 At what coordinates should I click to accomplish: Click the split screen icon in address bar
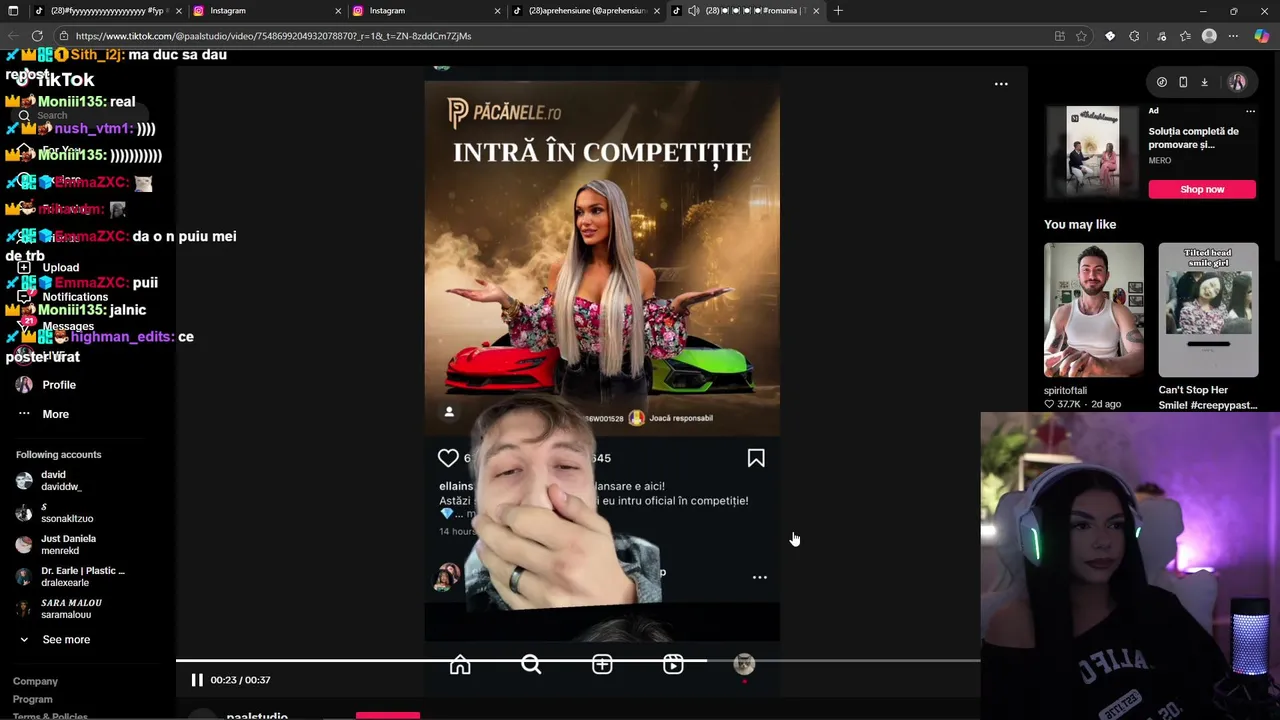(1060, 36)
